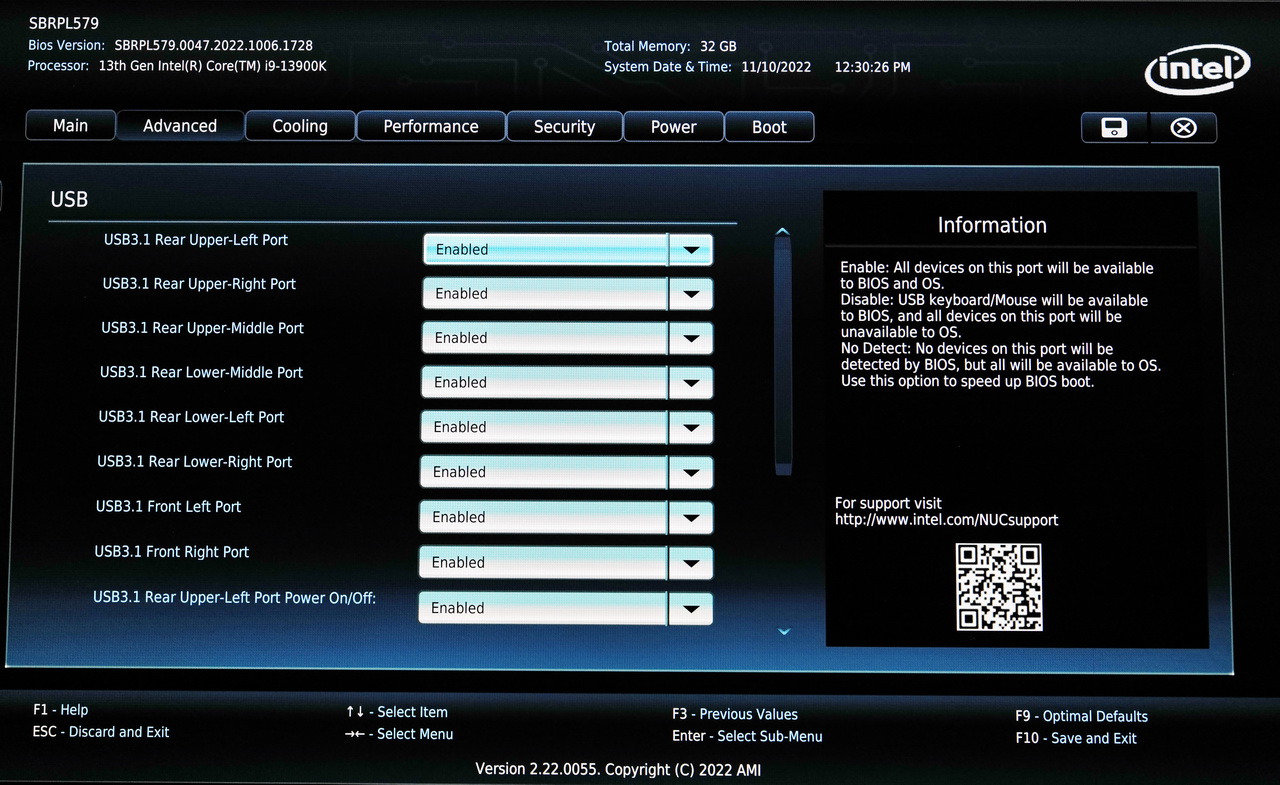Click the vertical scrollbar thumb
The height and width of the screenshot is (785, 1280).
point(783,357)
